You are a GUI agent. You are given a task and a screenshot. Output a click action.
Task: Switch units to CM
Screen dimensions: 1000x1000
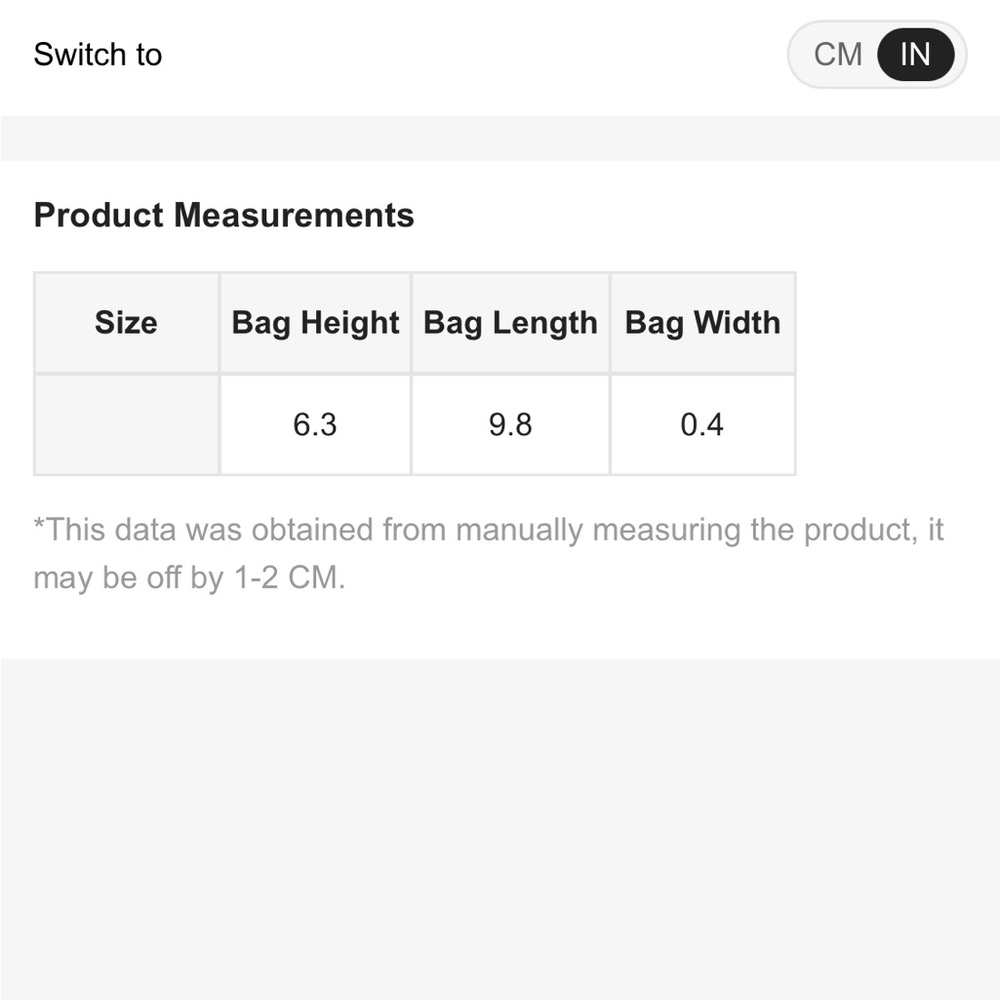click(837, 54)
